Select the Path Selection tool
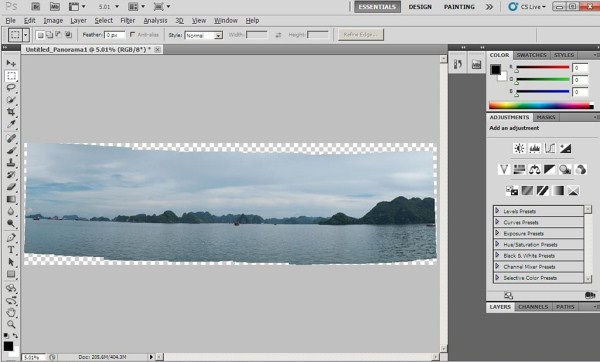This screenshot has width=600, height=362. [x=11, y=262]
